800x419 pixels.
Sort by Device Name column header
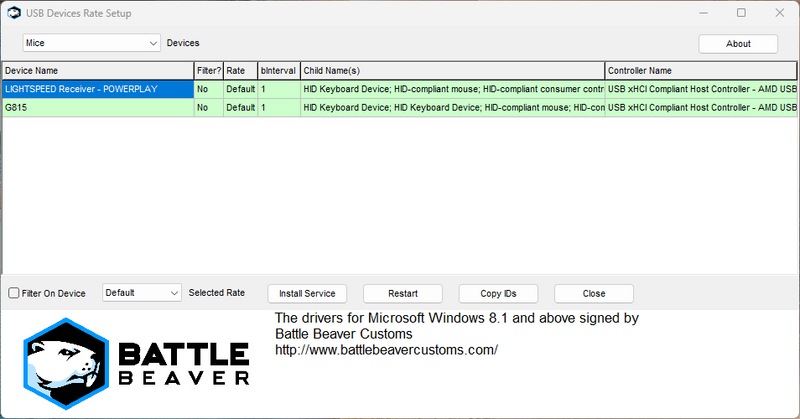[97, 71]
